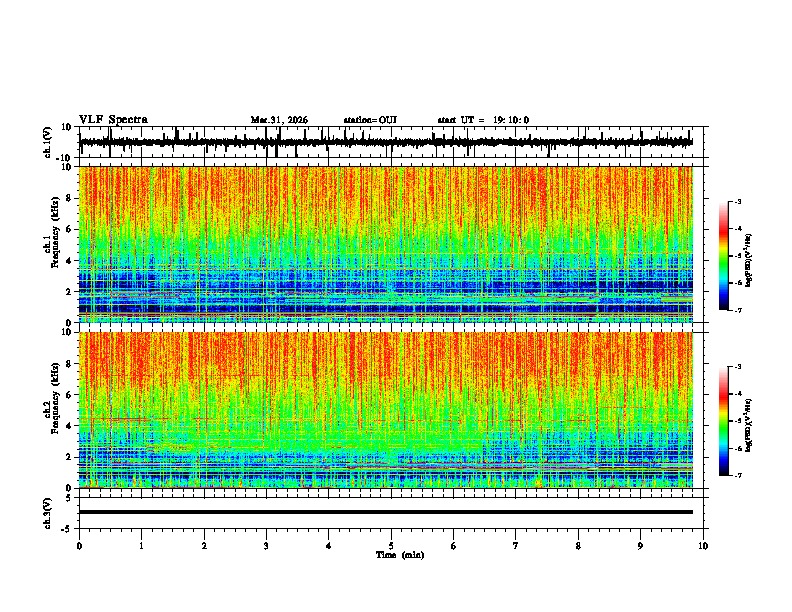Screen dimensions: 792x612
Task: Click the "Time (min)" x-axis label
Action: click(x=400, y=555)
